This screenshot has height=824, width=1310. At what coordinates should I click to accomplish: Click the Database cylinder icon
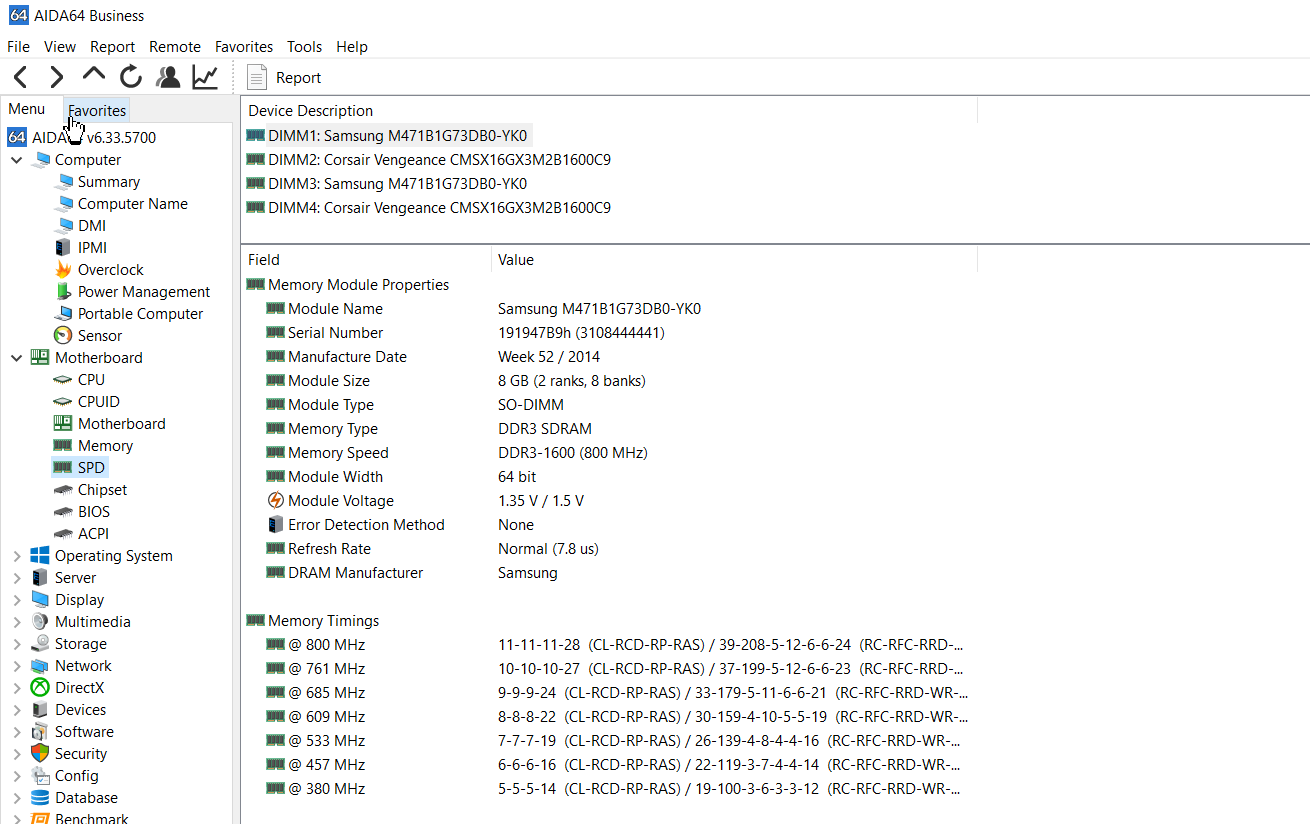[x=40, y=797]
